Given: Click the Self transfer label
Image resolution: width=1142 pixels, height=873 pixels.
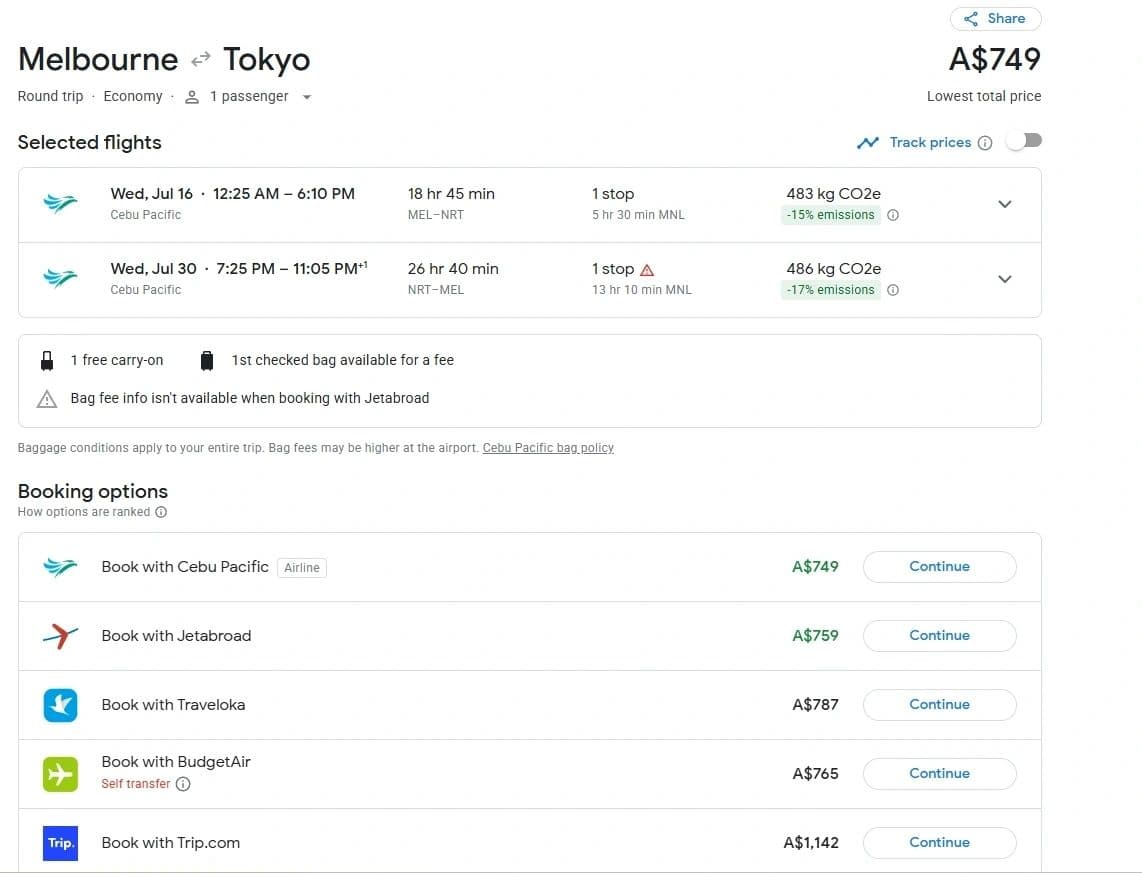Looking at the screenshot, I should (135, 784).
